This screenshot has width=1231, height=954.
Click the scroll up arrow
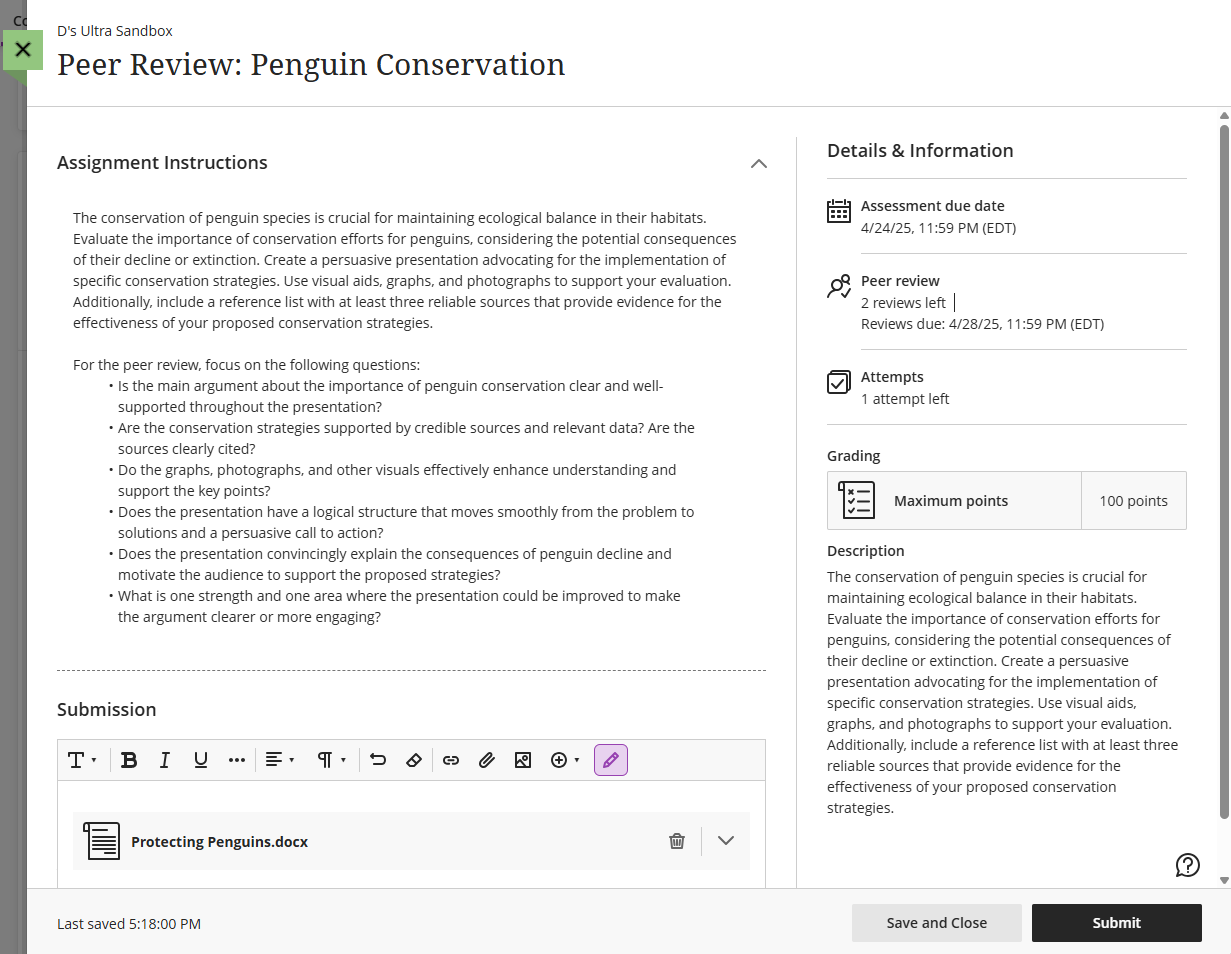[1224, 116]
